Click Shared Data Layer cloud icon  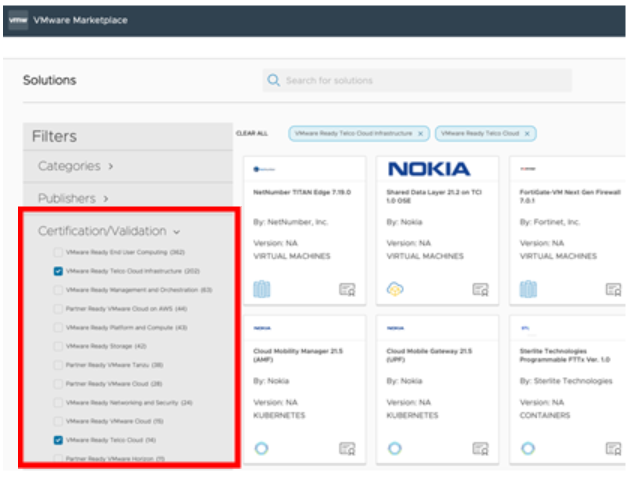[395, 289]
